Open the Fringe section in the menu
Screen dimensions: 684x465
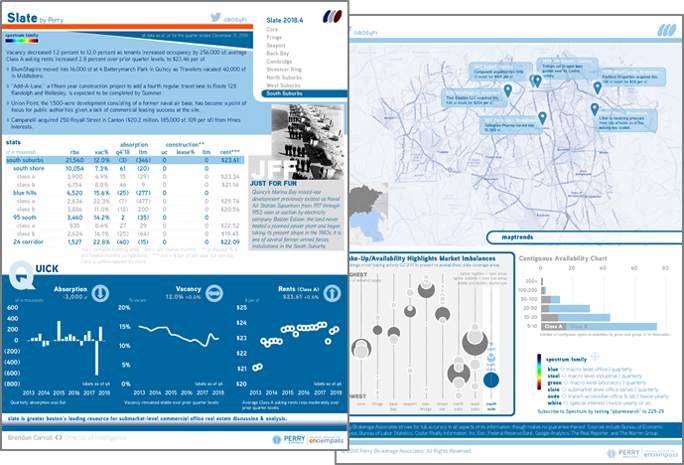click(x=274, y=38)
